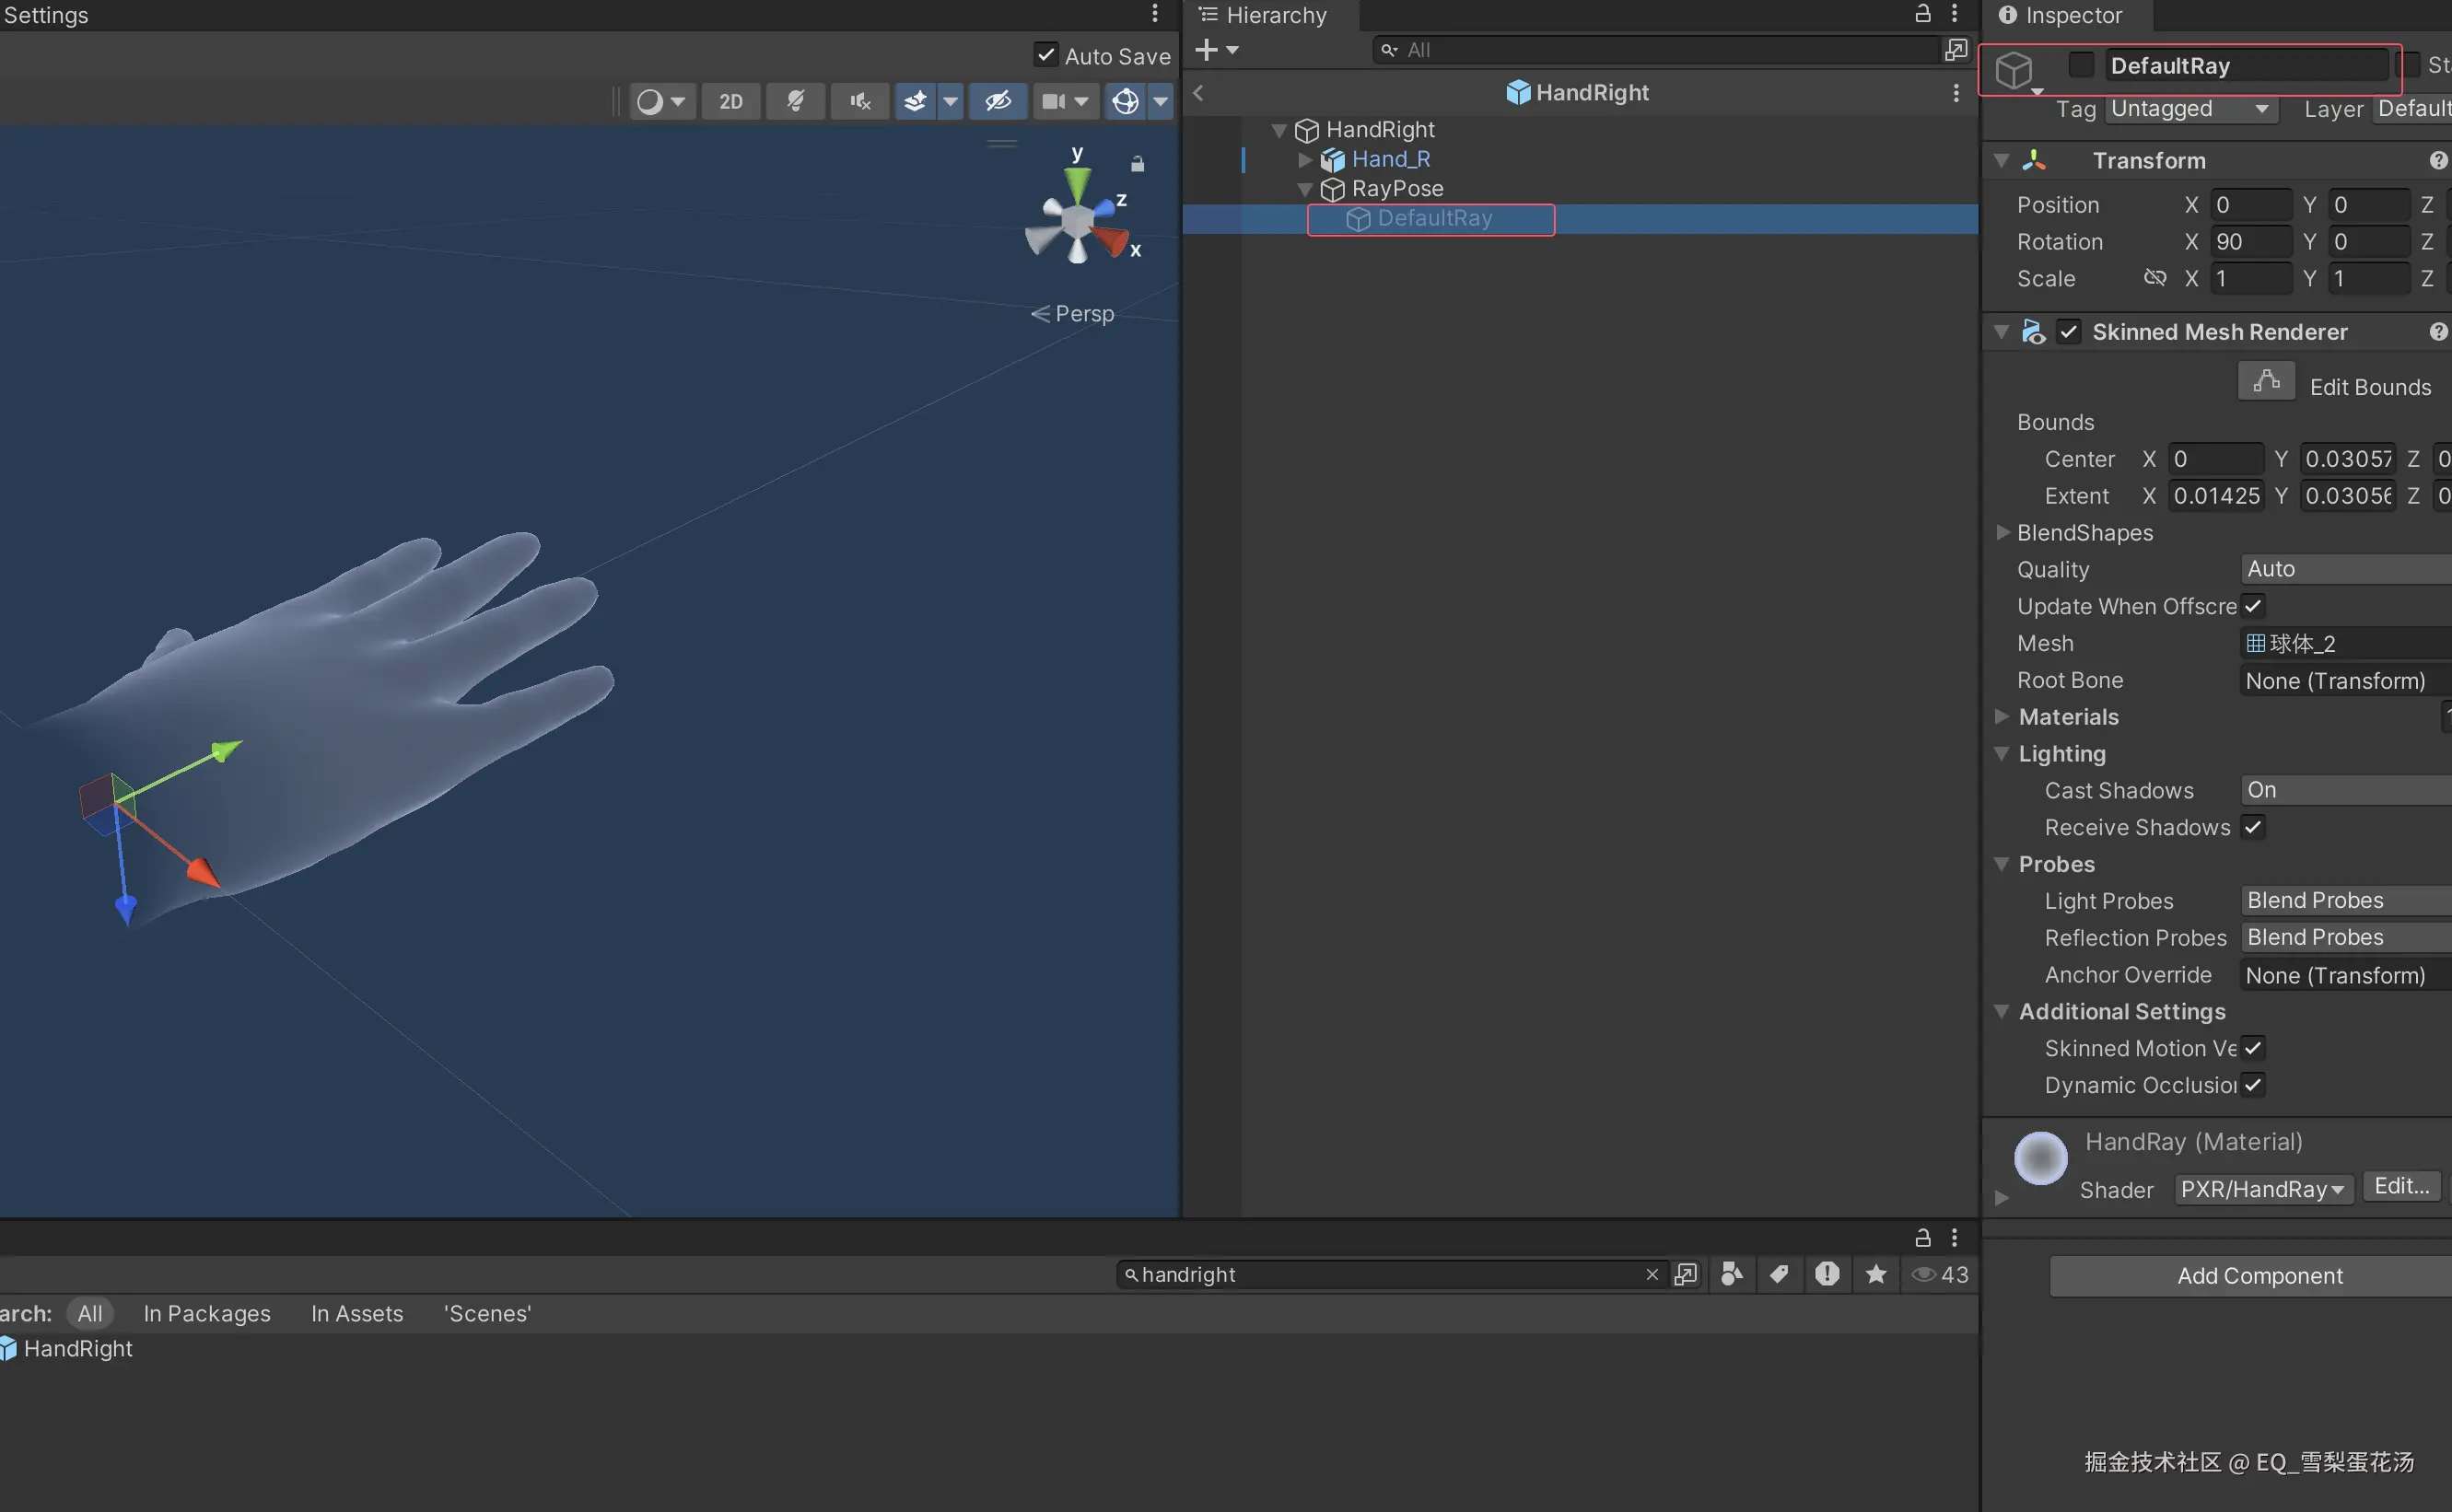
Task: Switch search filter to In Assets
Action: tap(357, 1313)
